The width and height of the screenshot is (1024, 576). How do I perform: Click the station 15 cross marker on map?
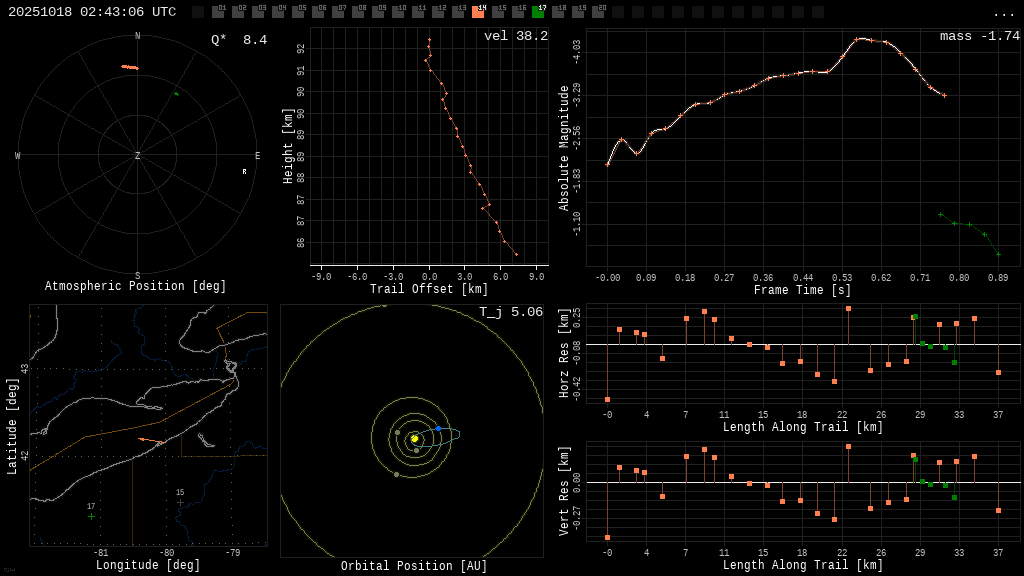180,502
